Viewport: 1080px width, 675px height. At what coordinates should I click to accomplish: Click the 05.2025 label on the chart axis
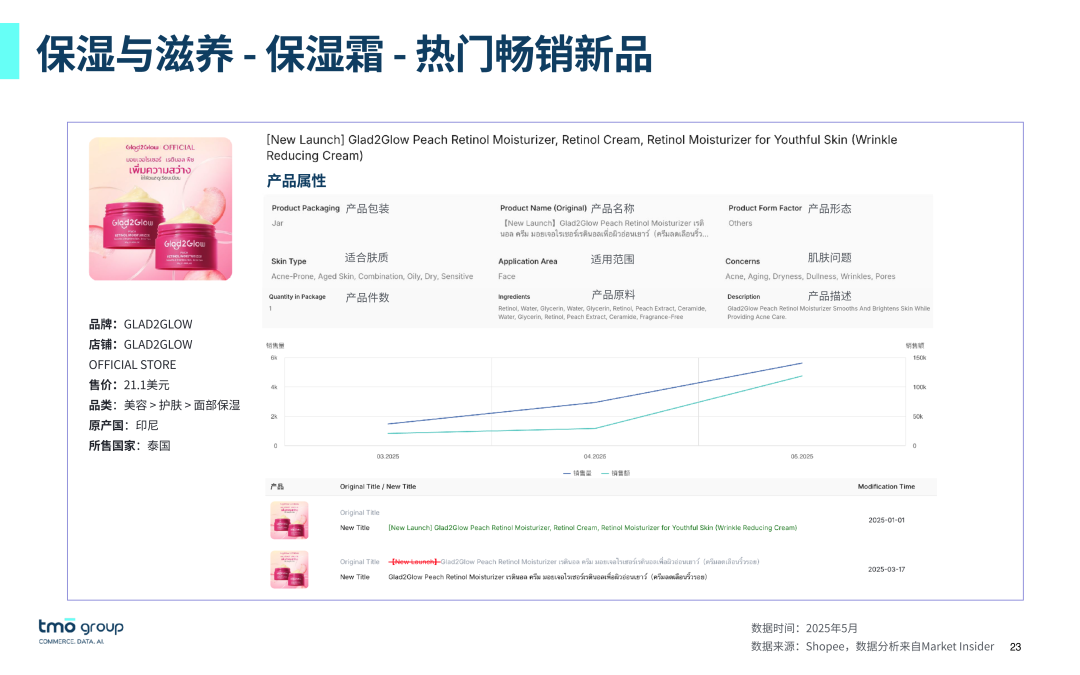802,457
